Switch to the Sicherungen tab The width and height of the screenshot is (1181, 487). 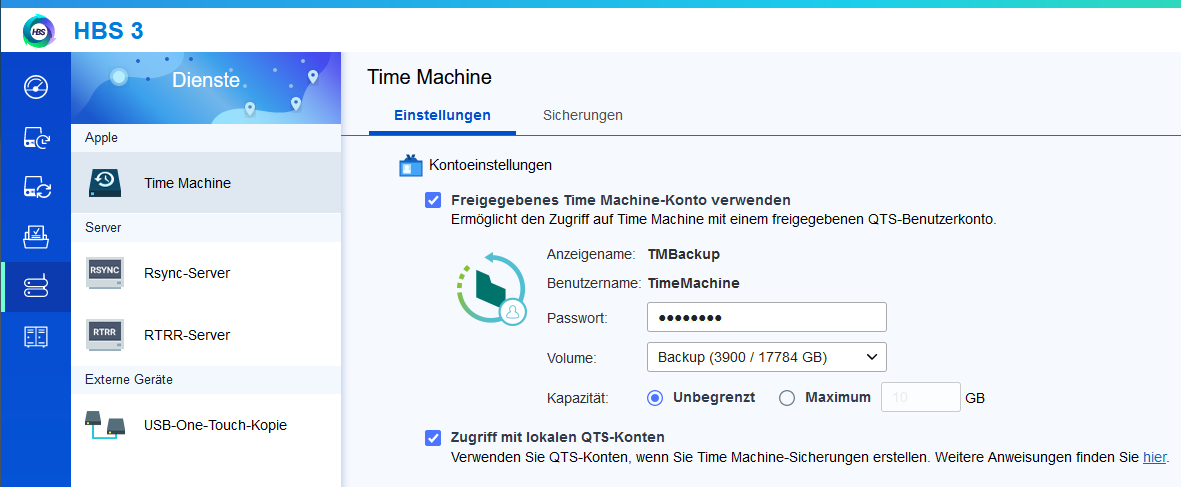click(x=582, y=115)
